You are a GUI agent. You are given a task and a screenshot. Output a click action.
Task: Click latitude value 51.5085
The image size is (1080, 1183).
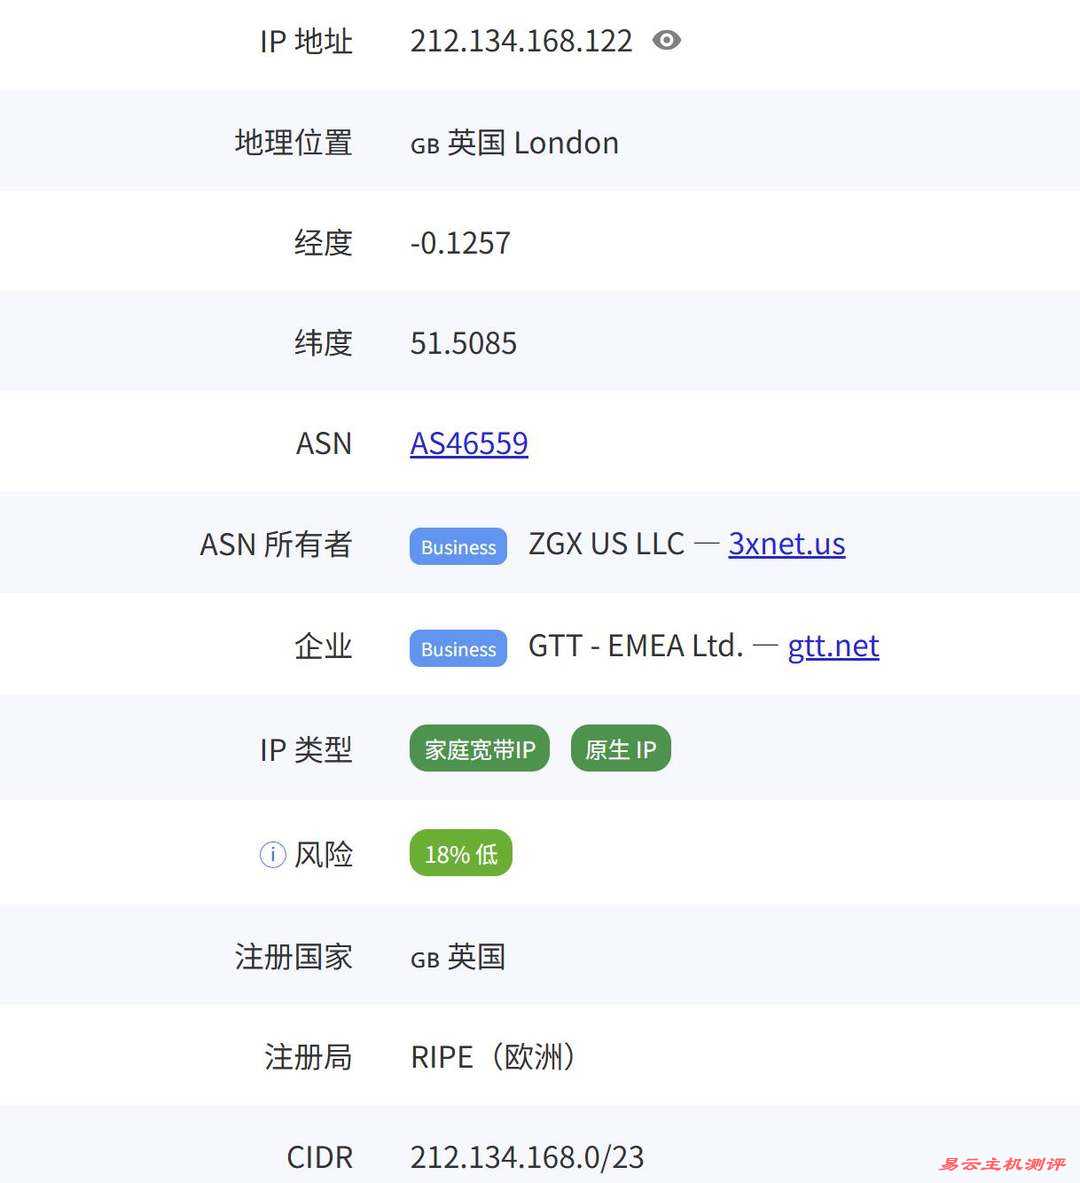pyautogui.click(x=463, y=343)
